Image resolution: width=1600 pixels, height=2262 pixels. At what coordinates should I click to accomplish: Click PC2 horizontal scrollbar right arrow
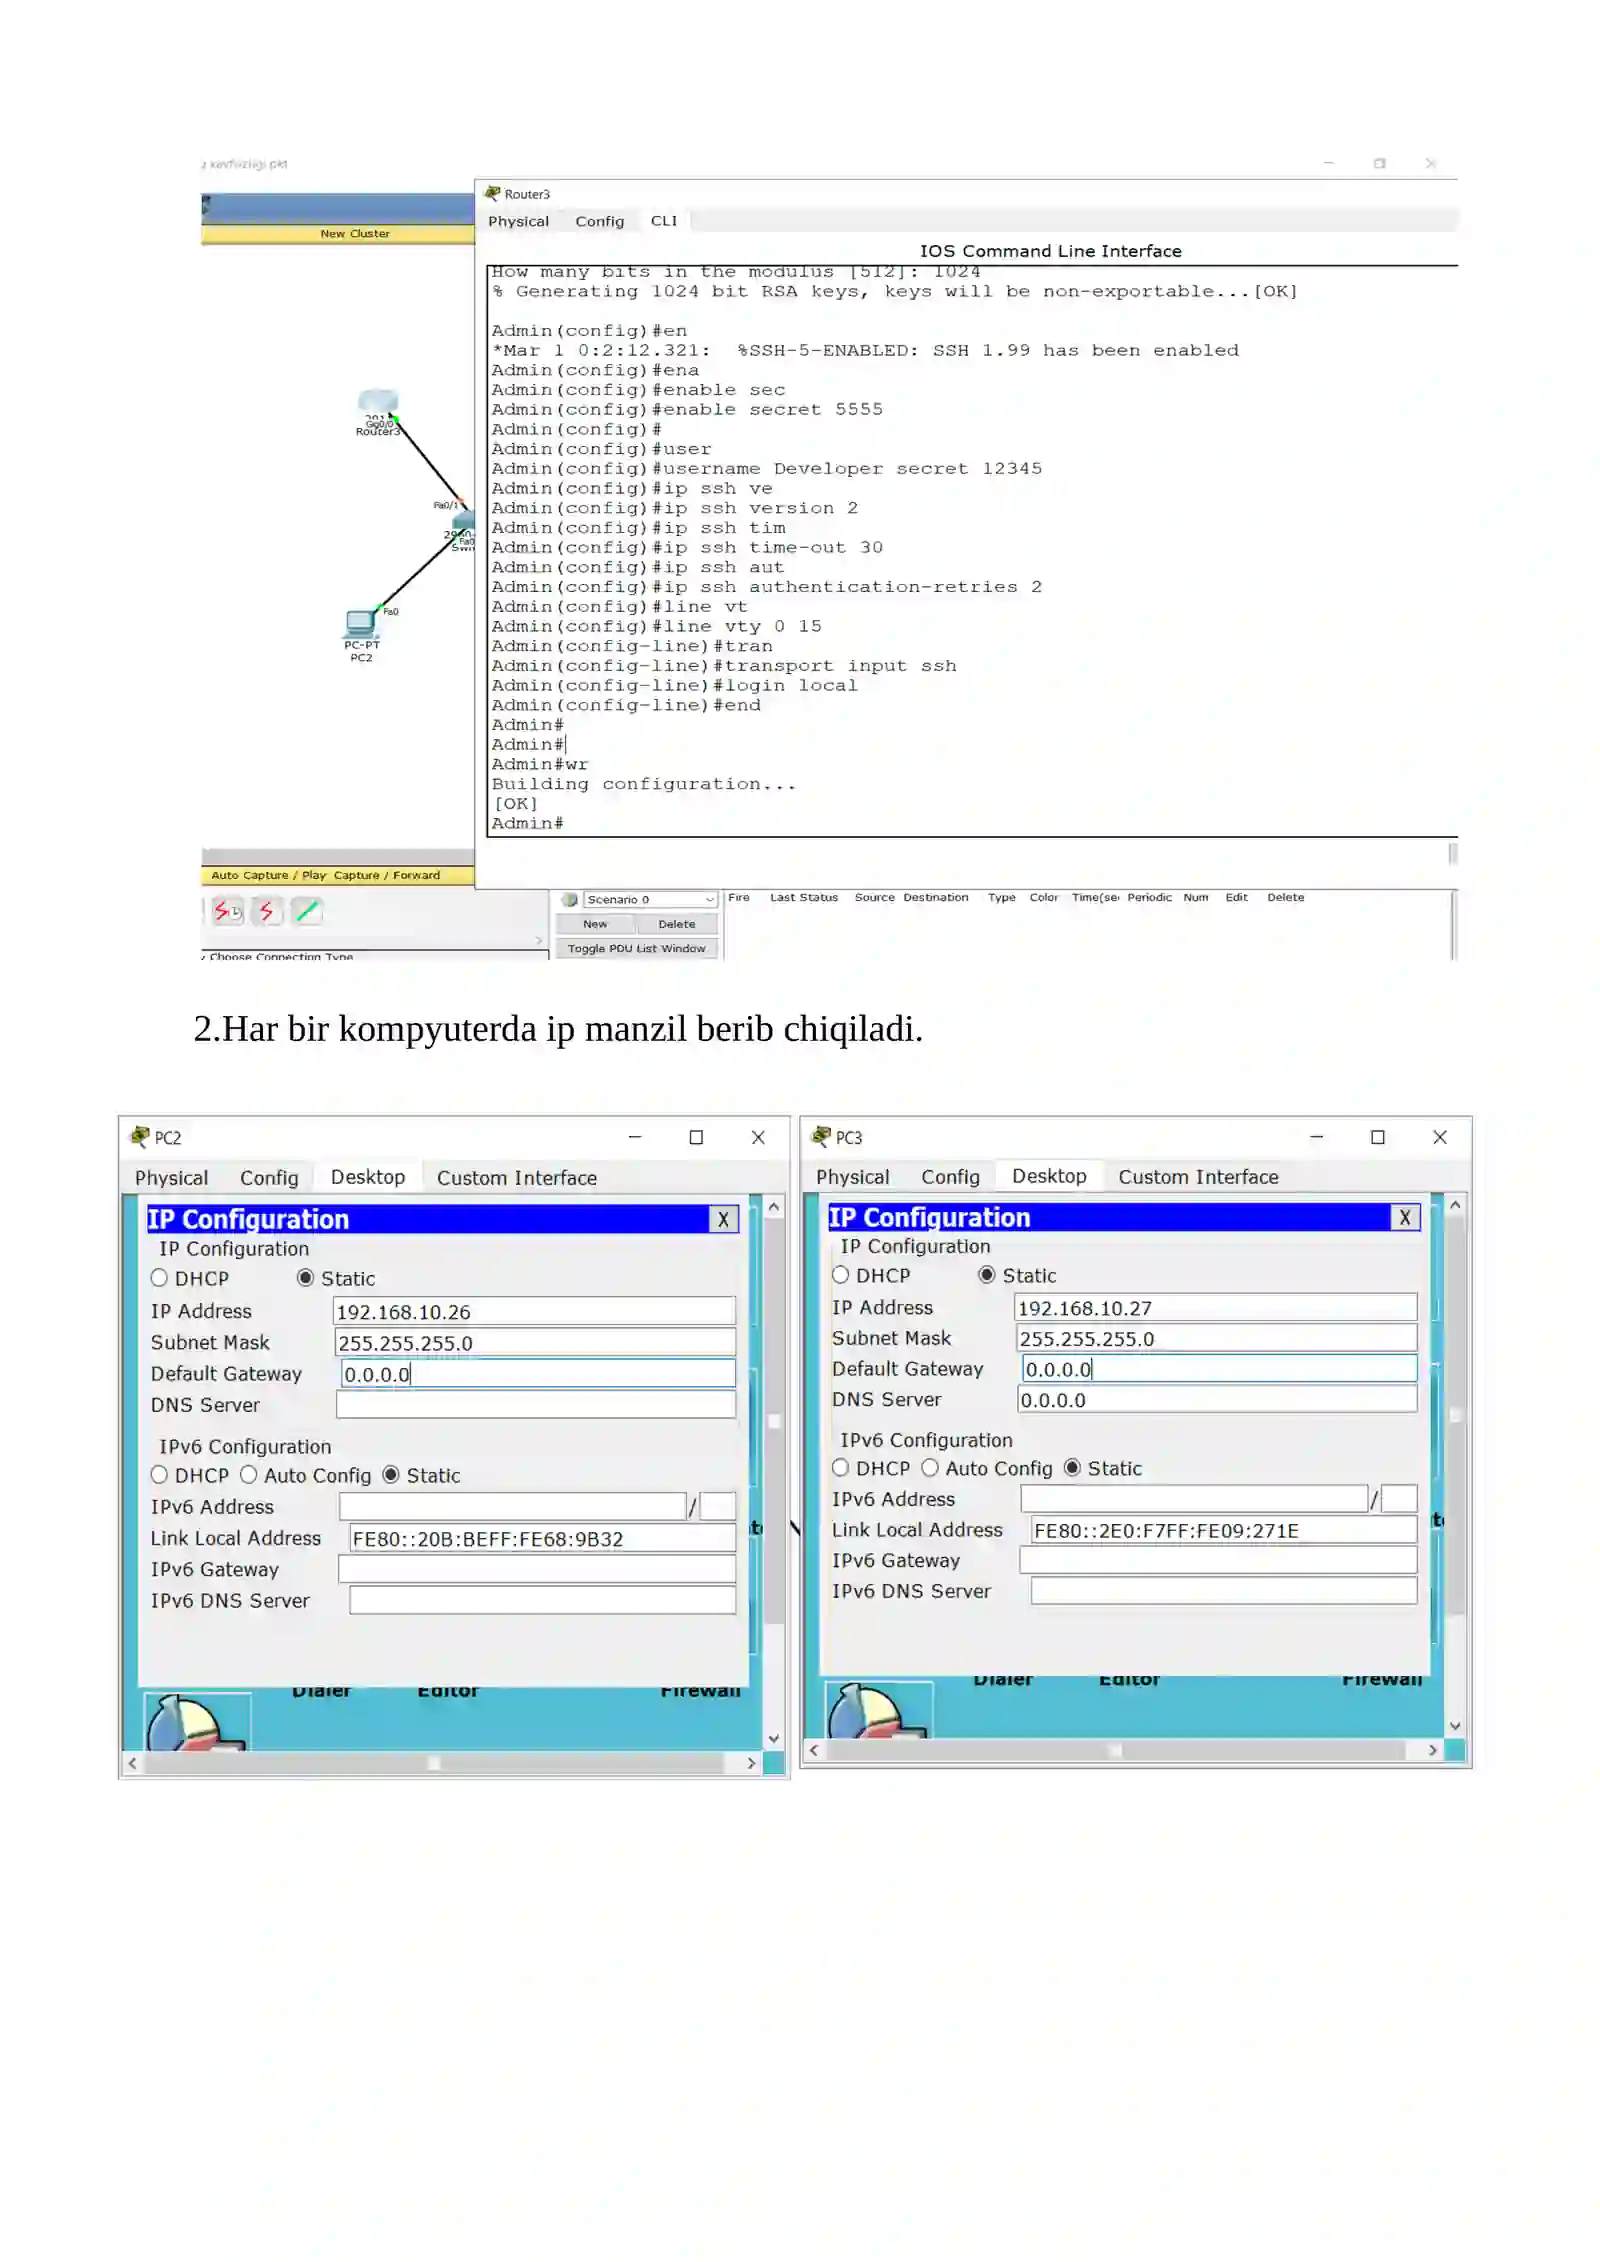click(751, 1764)
